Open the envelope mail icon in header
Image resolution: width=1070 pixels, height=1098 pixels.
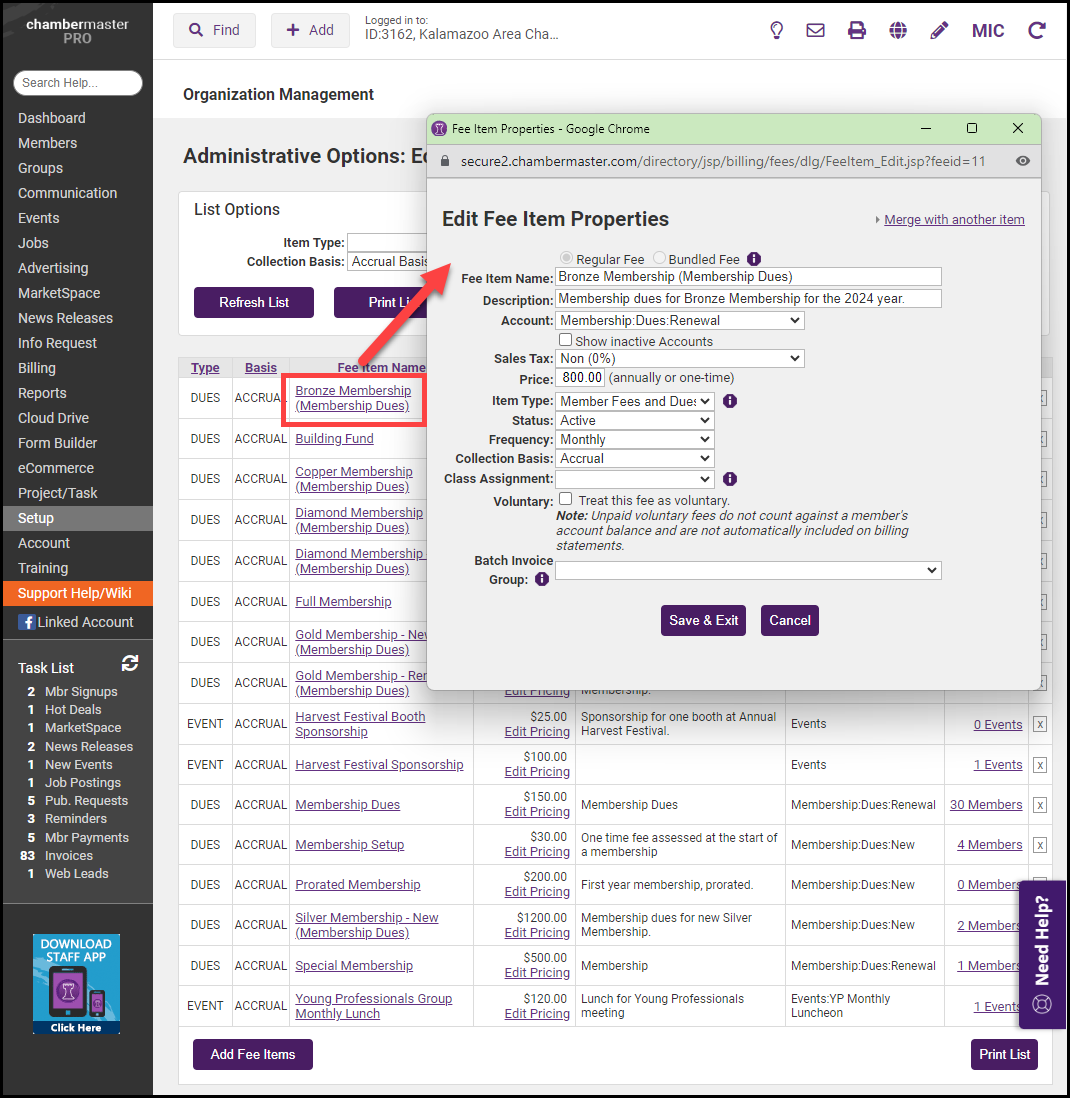click(x=816, y=30)
